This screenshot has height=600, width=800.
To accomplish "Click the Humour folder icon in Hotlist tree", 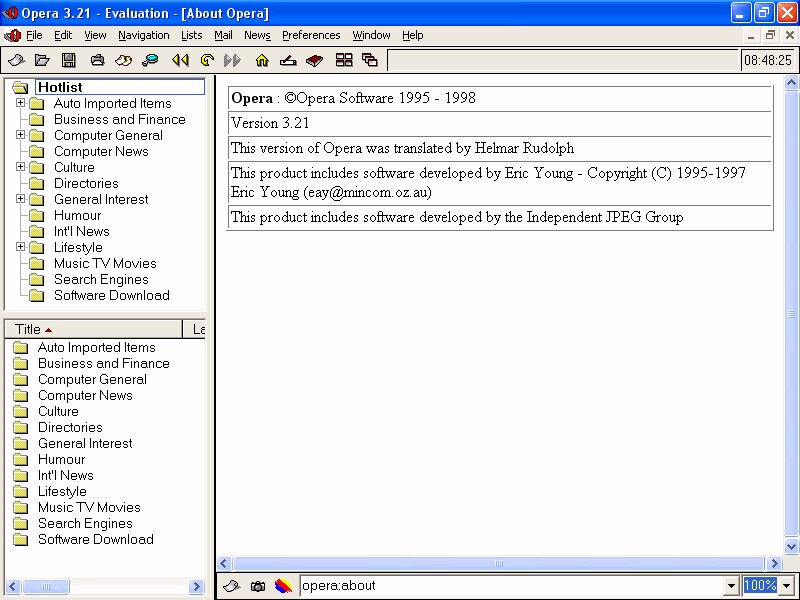I will [36, 216].
